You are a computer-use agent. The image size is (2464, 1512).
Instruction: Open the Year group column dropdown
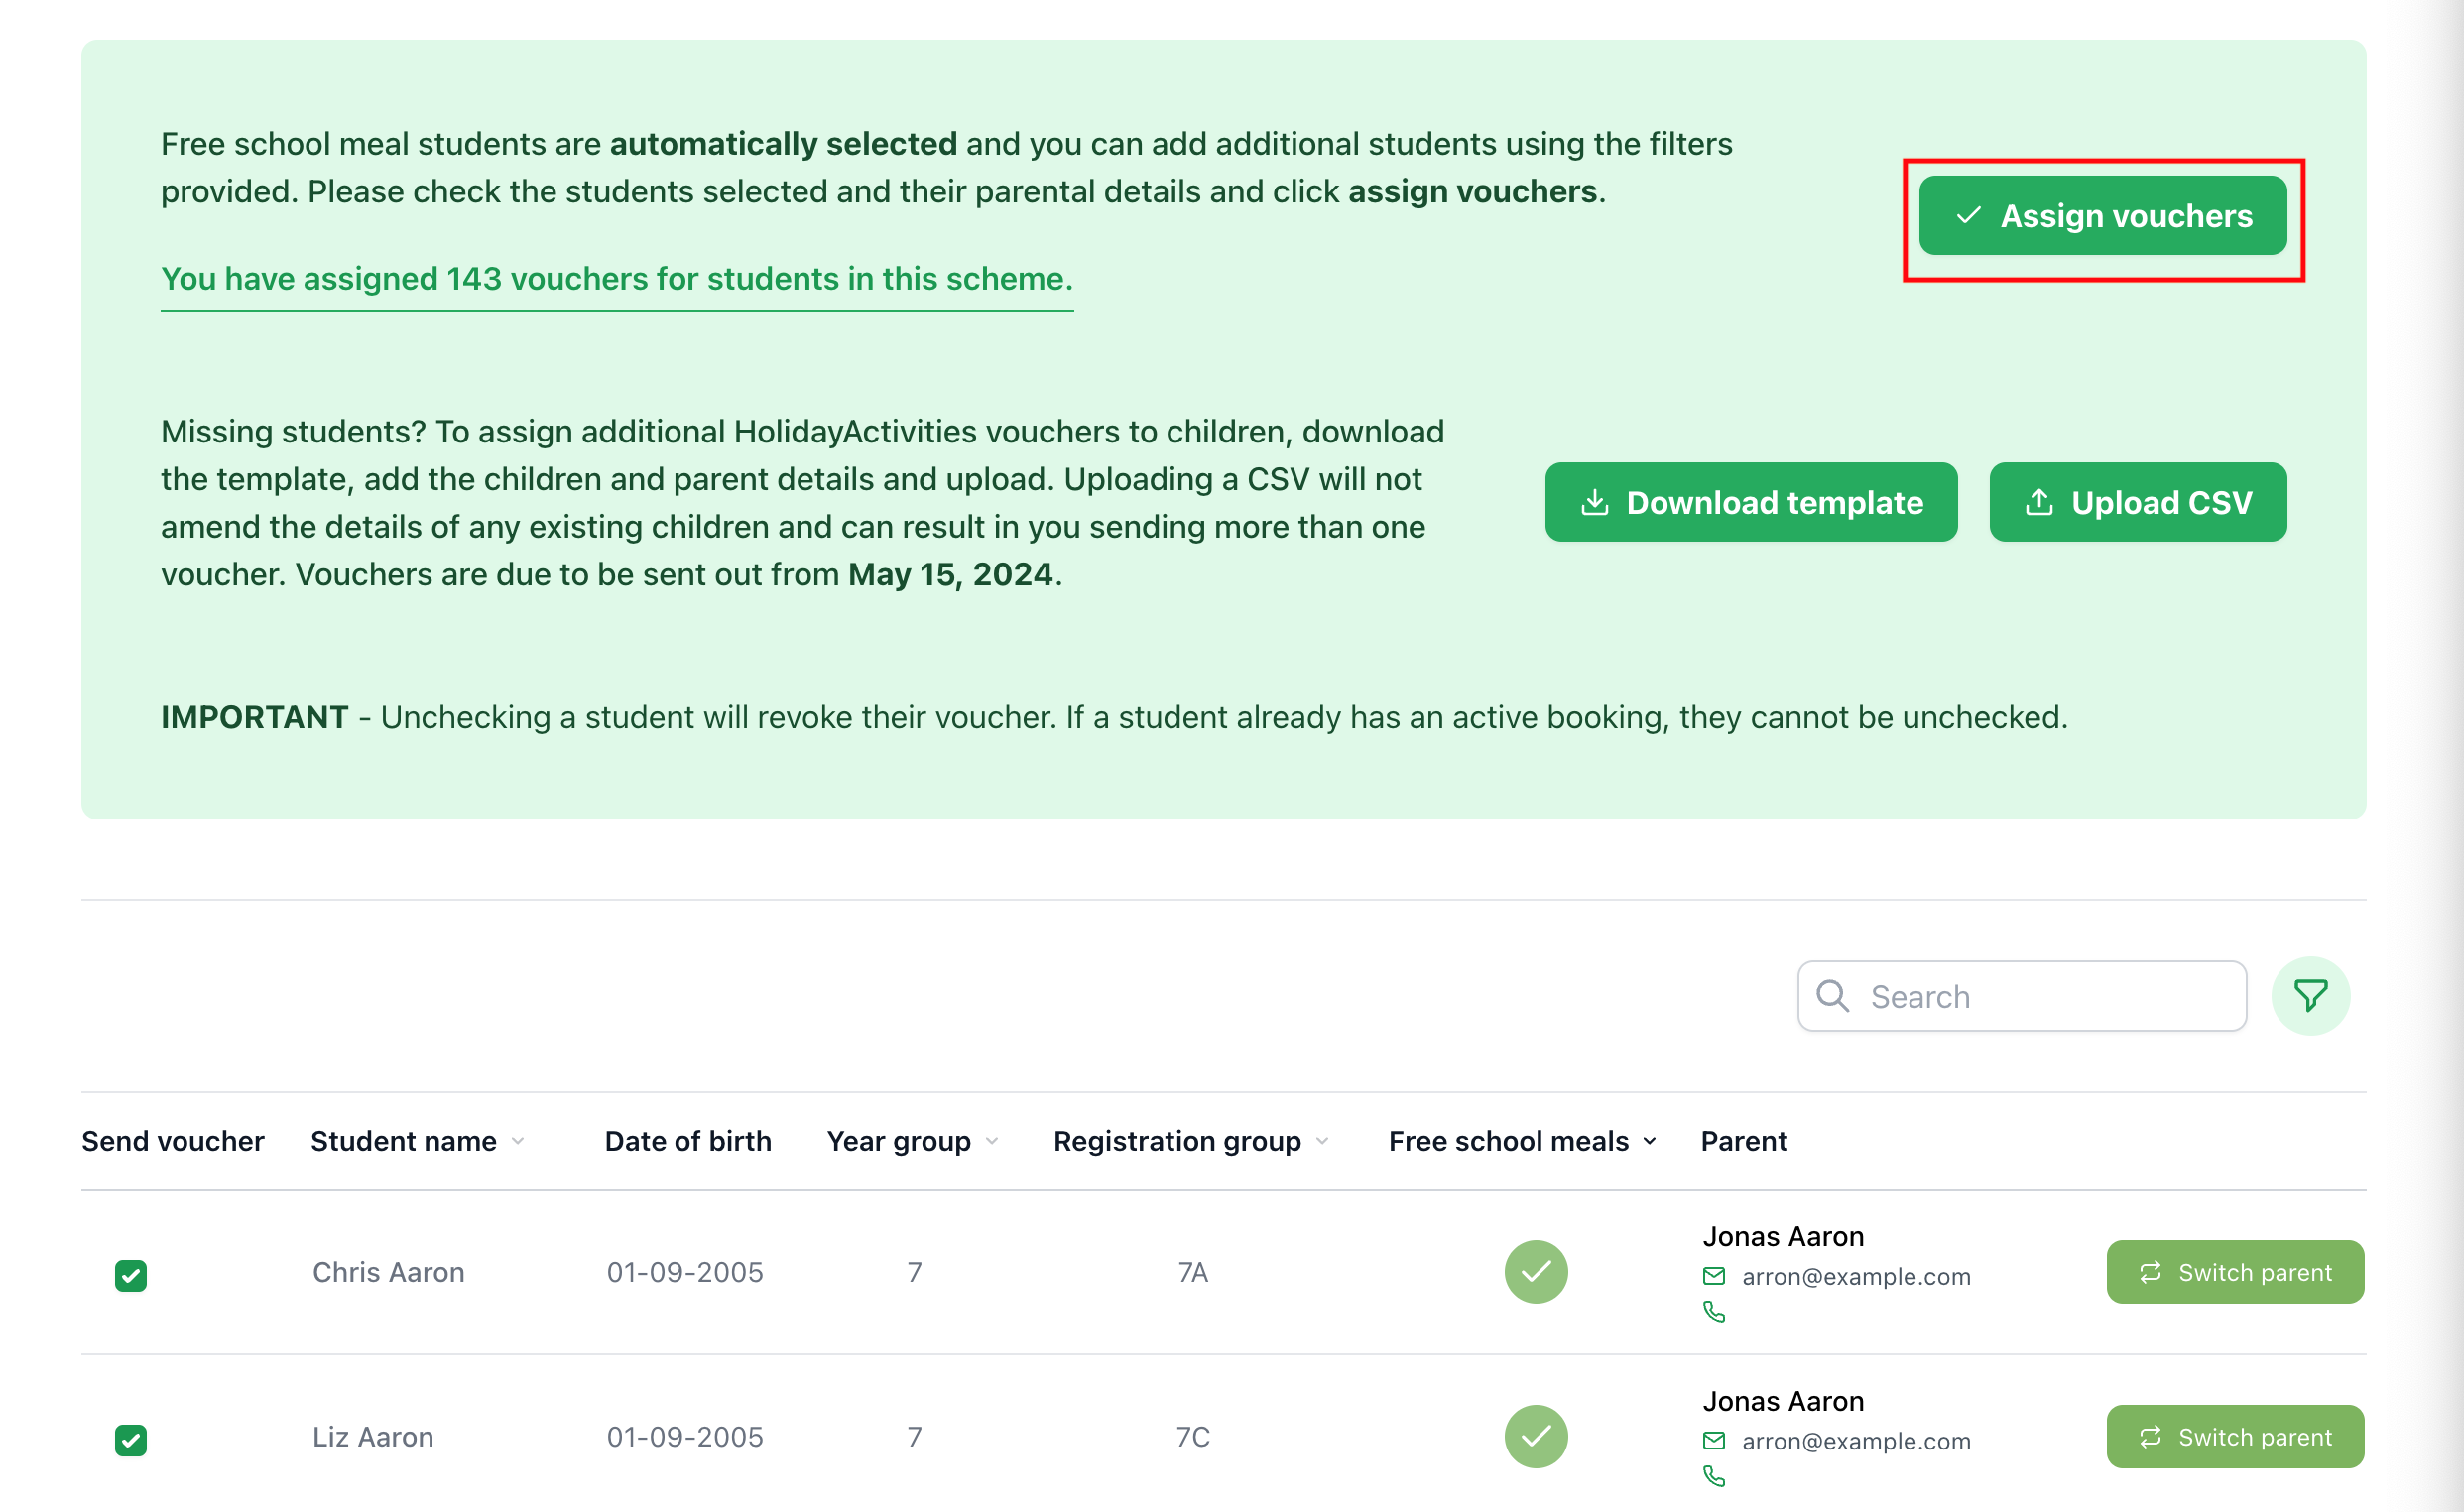pos(992,1141)
